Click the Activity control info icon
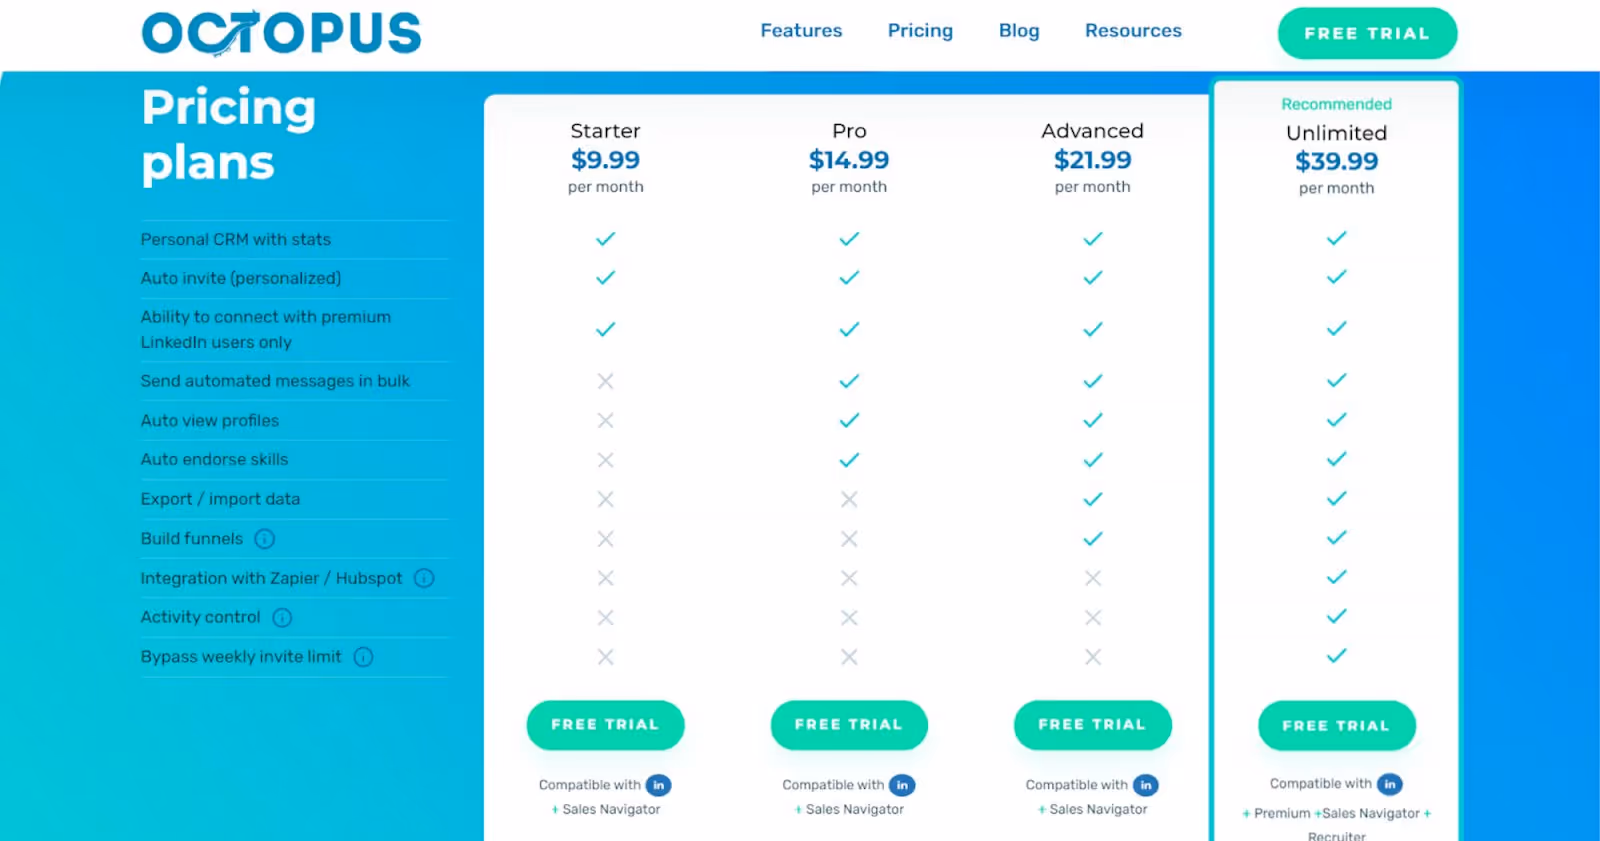The height and width of the screenshot is (841, 1600). click(x=281, y=617)
